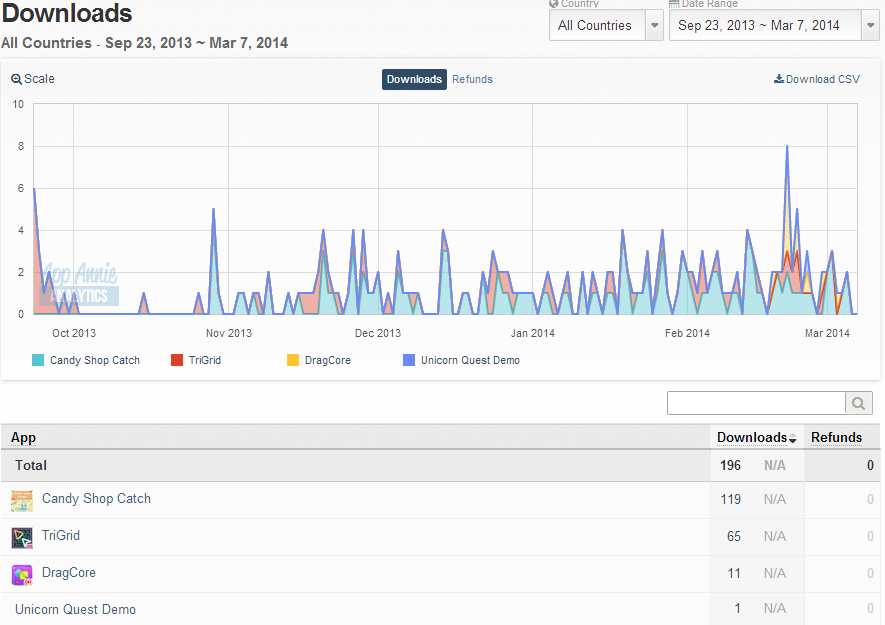Image resolution: width=885 pixels, height=625 pixels.
Task: Sort the table by Refunds column
Action: point(836,438)
